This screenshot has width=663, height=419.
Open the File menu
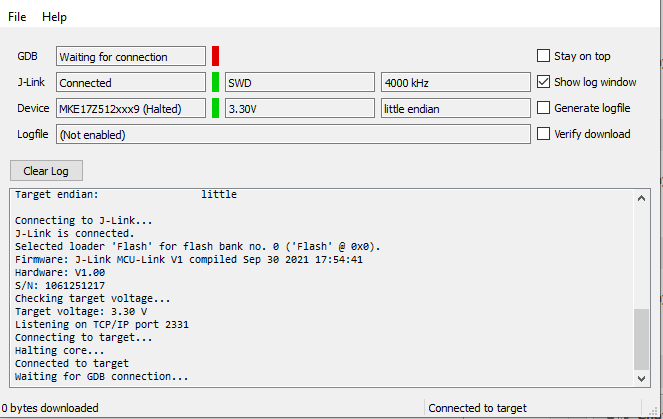pos(17,17)
